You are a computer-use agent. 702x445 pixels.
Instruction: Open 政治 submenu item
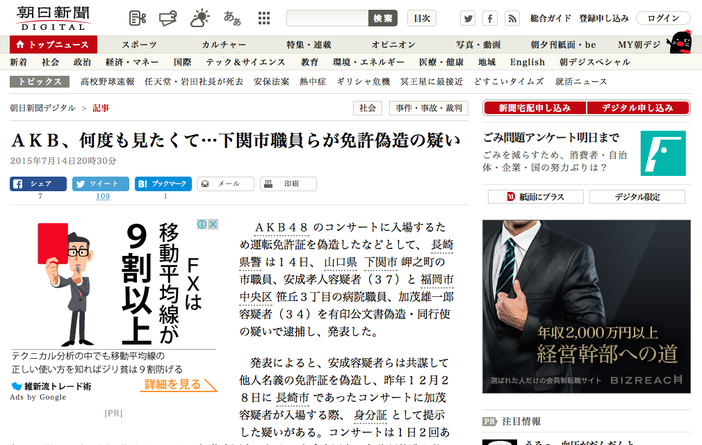coord(82,62)
